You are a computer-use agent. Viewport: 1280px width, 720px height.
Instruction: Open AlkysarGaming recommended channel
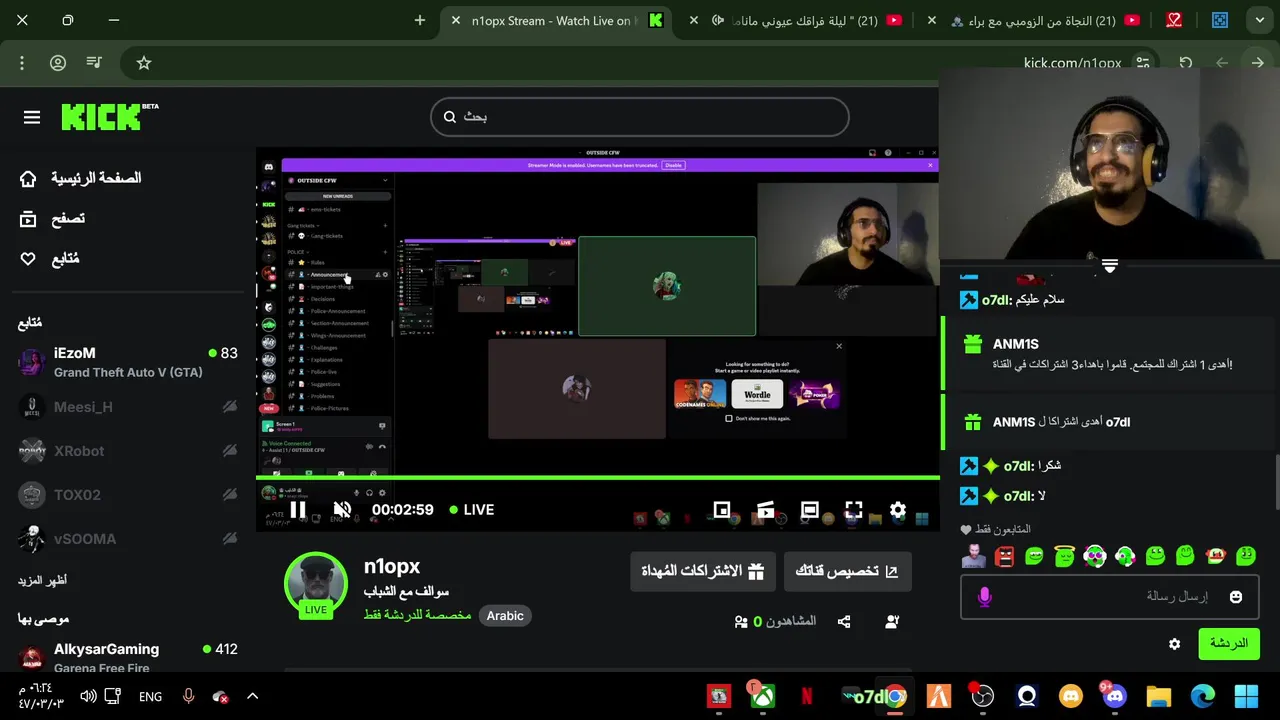[x=127, y=657]
